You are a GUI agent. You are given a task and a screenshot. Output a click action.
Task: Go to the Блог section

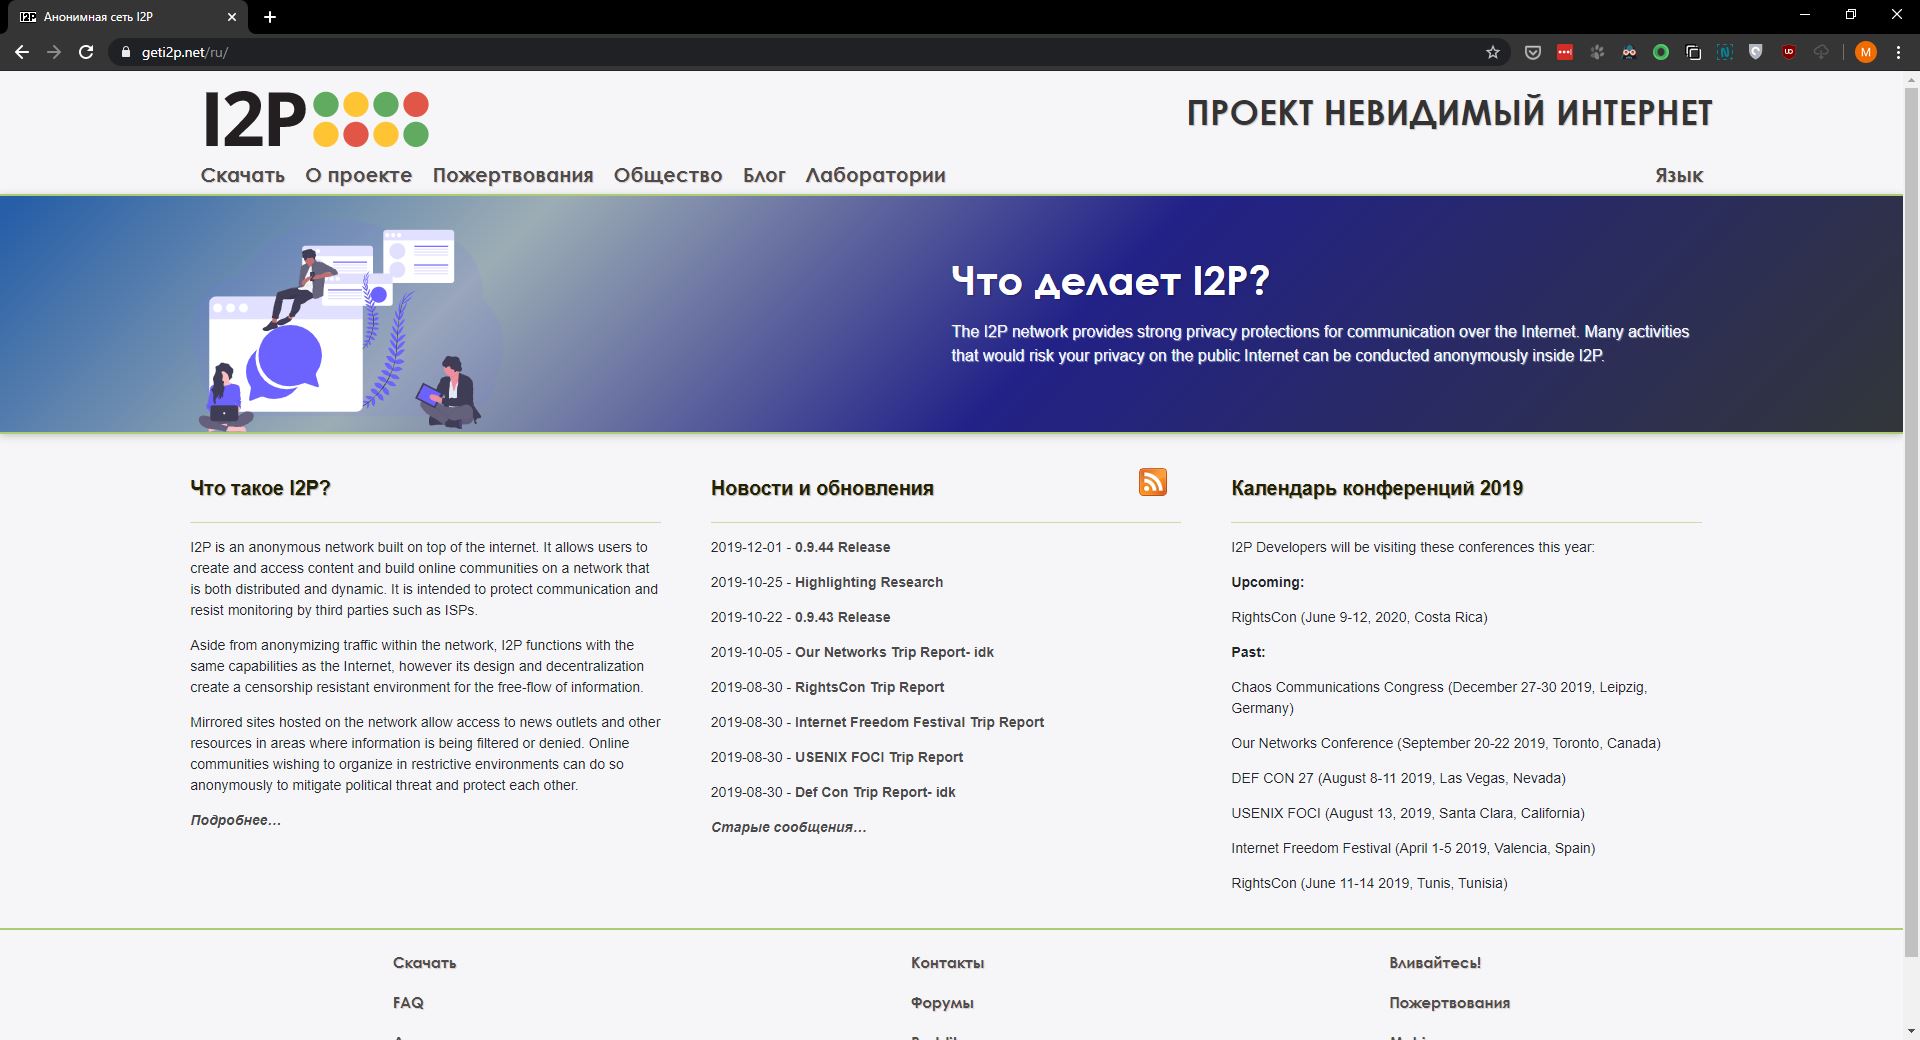(764, 176)
